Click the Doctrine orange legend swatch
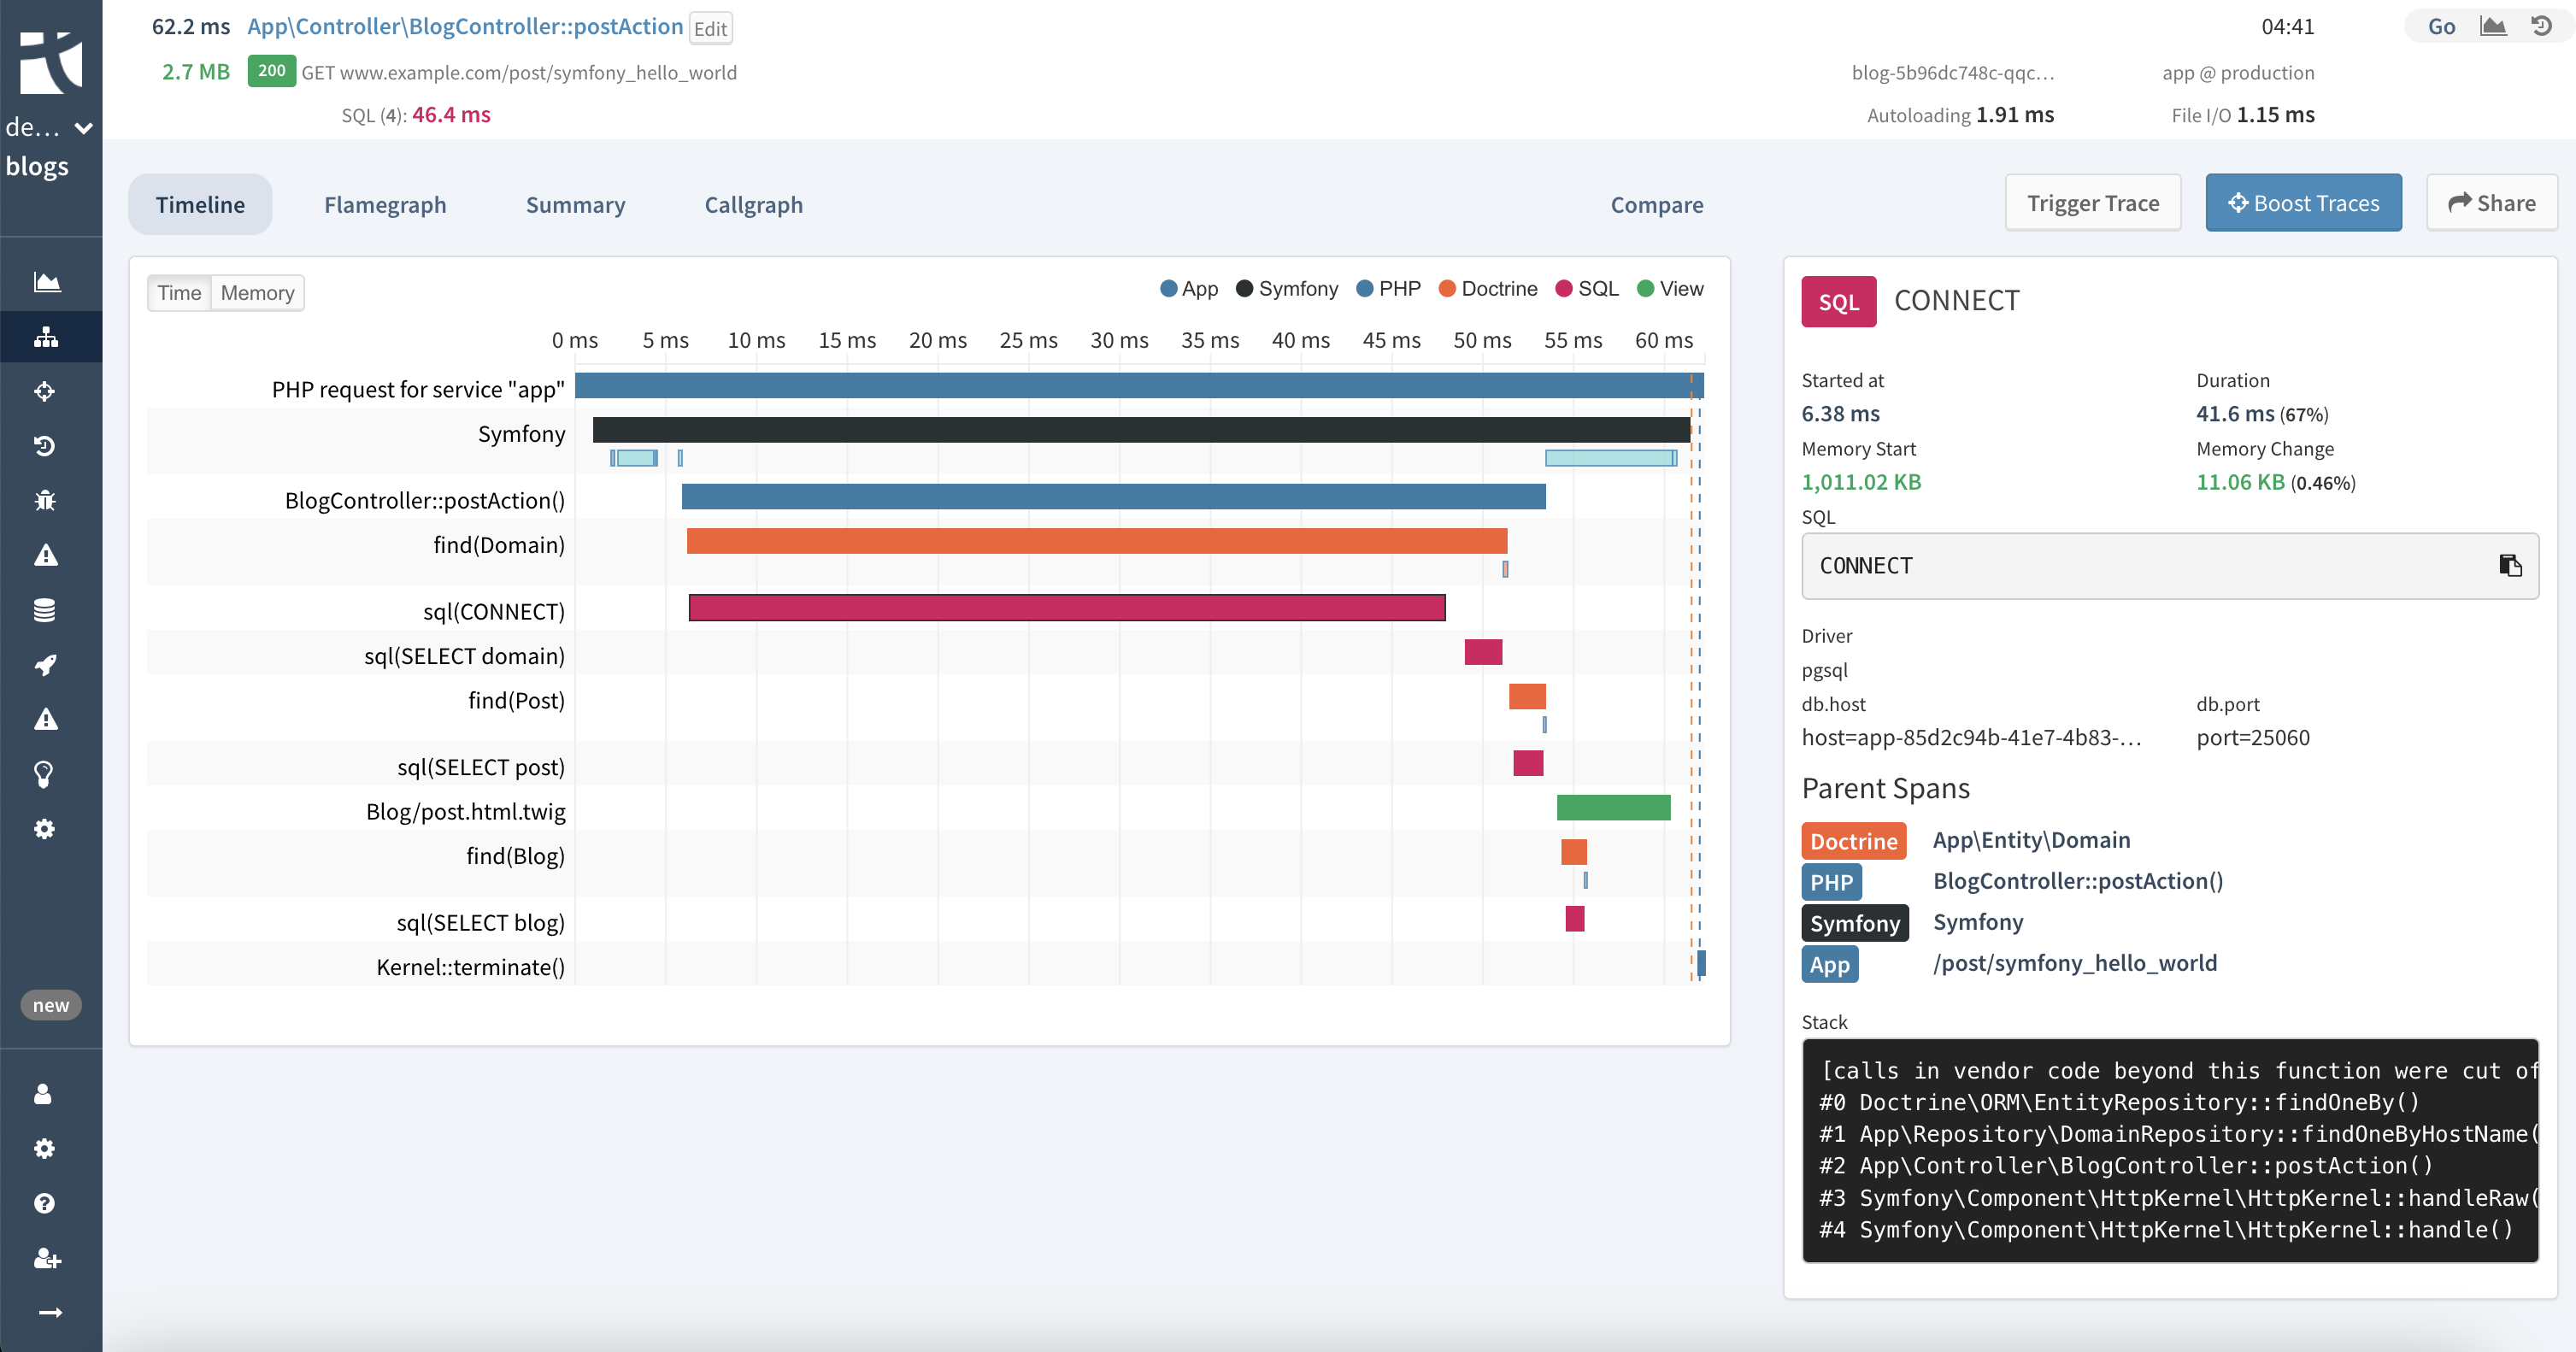The image size is (2576, 1352). (1446, 289)
